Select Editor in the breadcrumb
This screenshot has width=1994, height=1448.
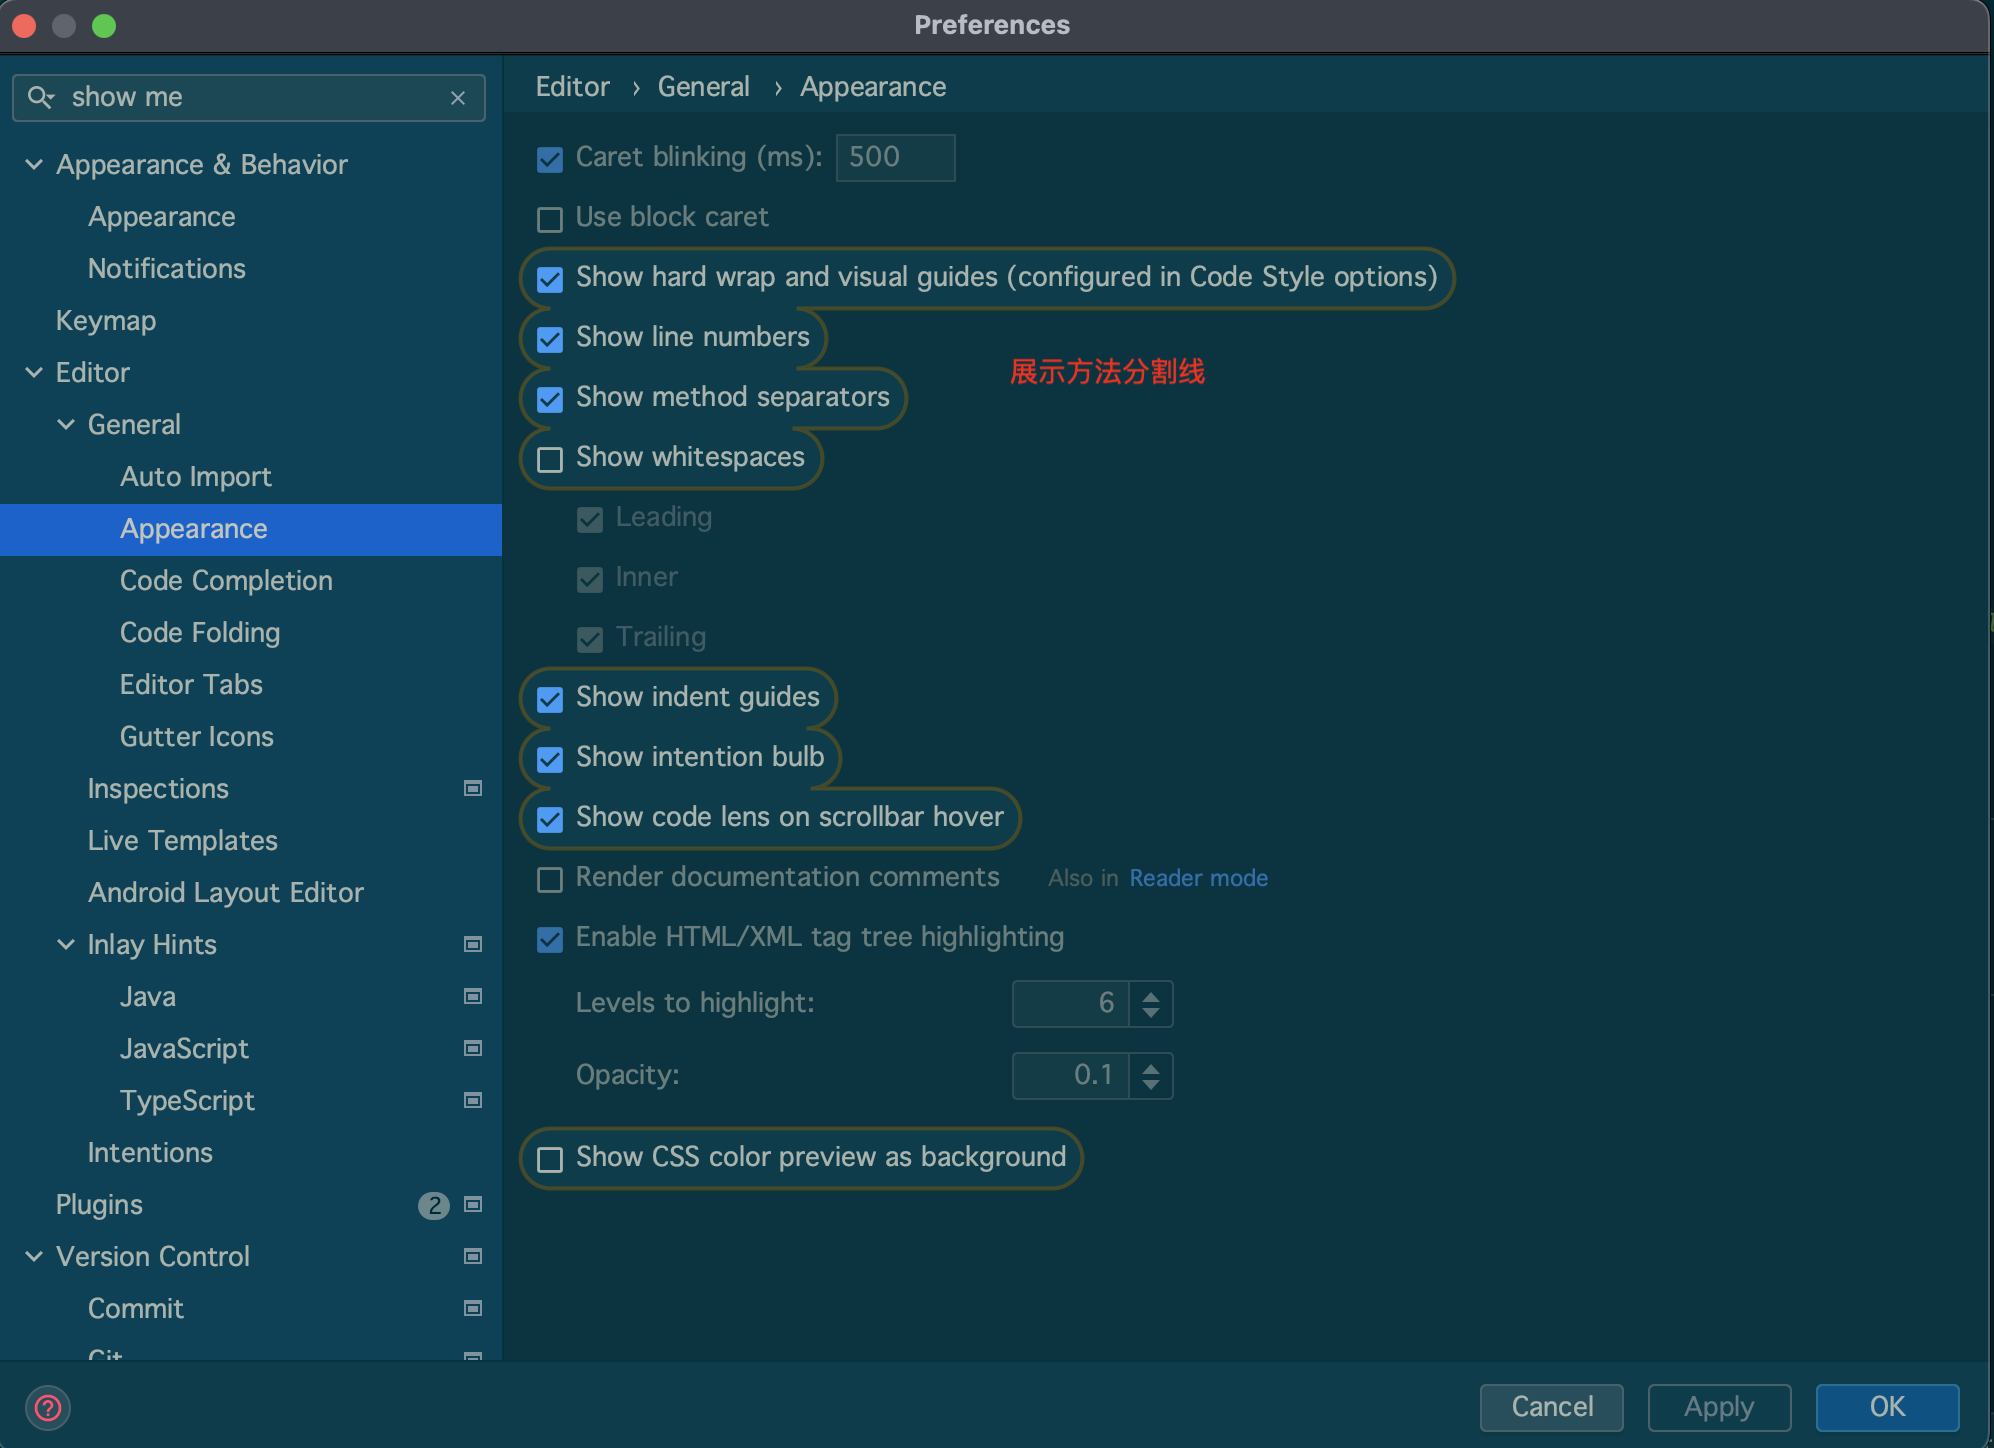point(572,87)
